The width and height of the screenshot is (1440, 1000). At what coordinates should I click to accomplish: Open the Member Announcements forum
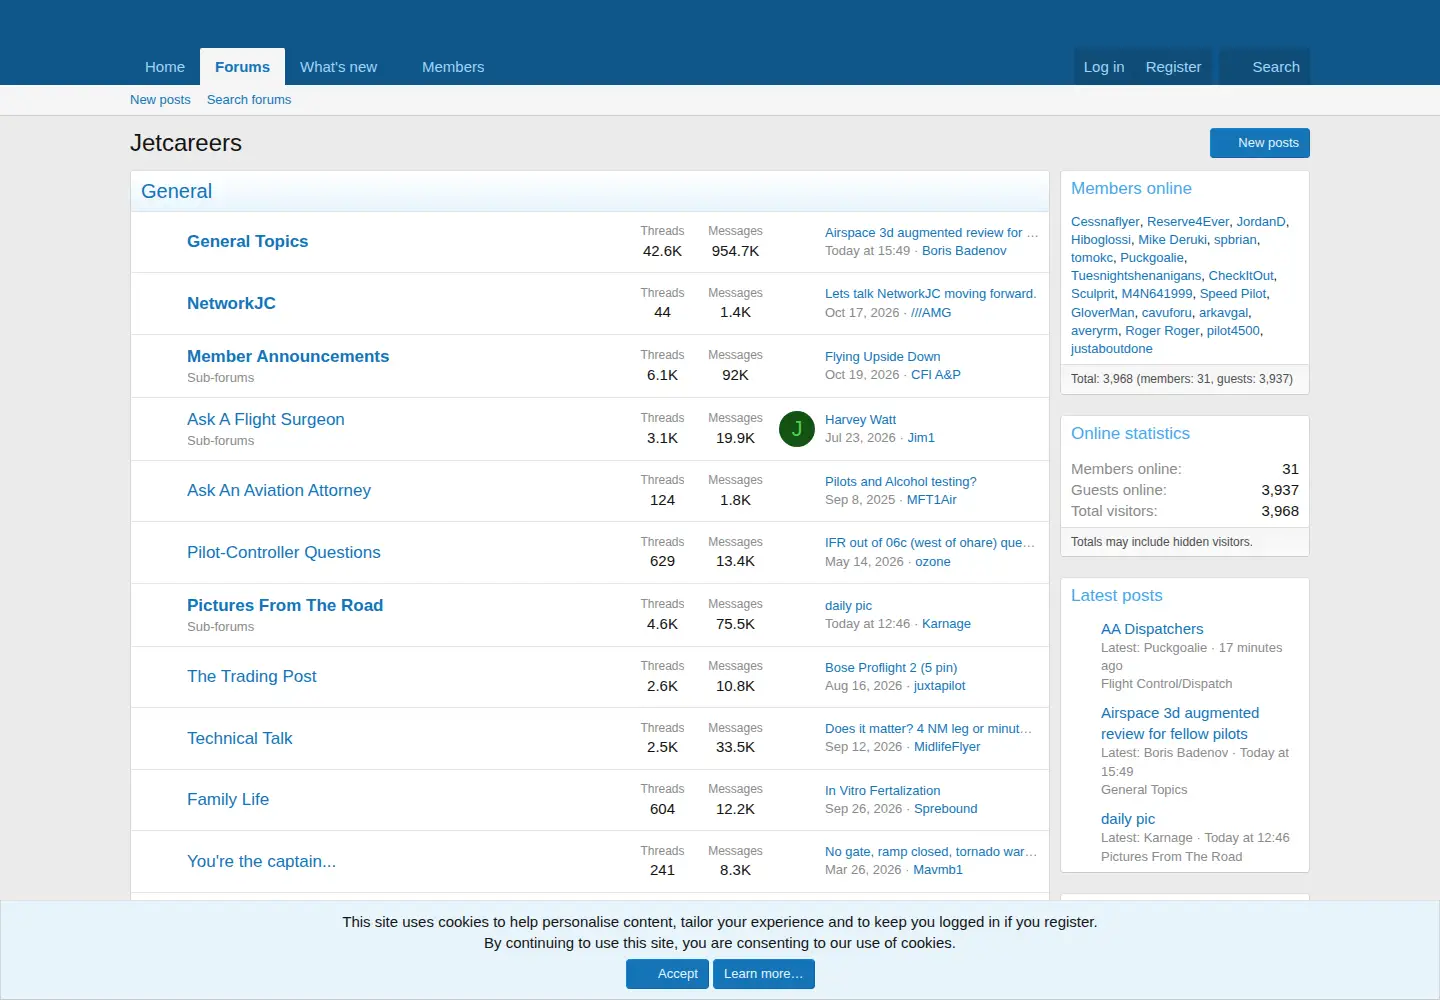coord(288,356)
